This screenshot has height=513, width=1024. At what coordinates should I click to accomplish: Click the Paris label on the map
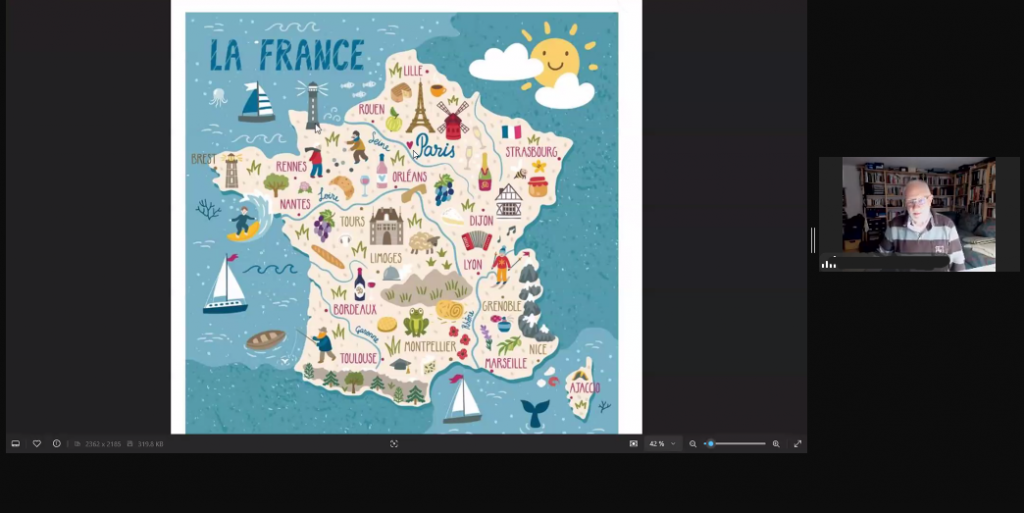tap(435, 150)
